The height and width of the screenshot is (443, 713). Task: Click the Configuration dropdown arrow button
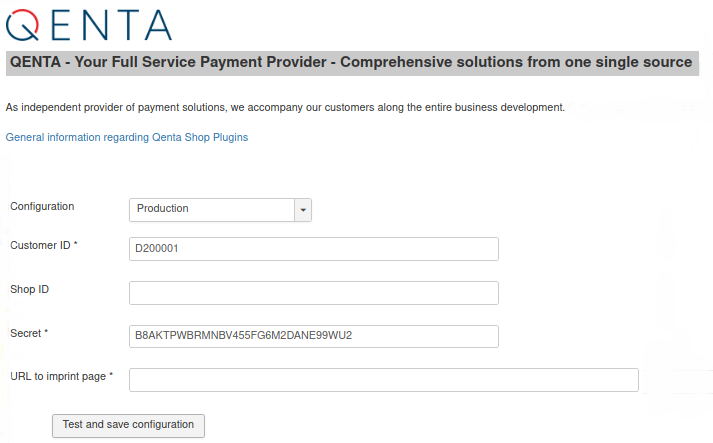(x=303, y=210)
